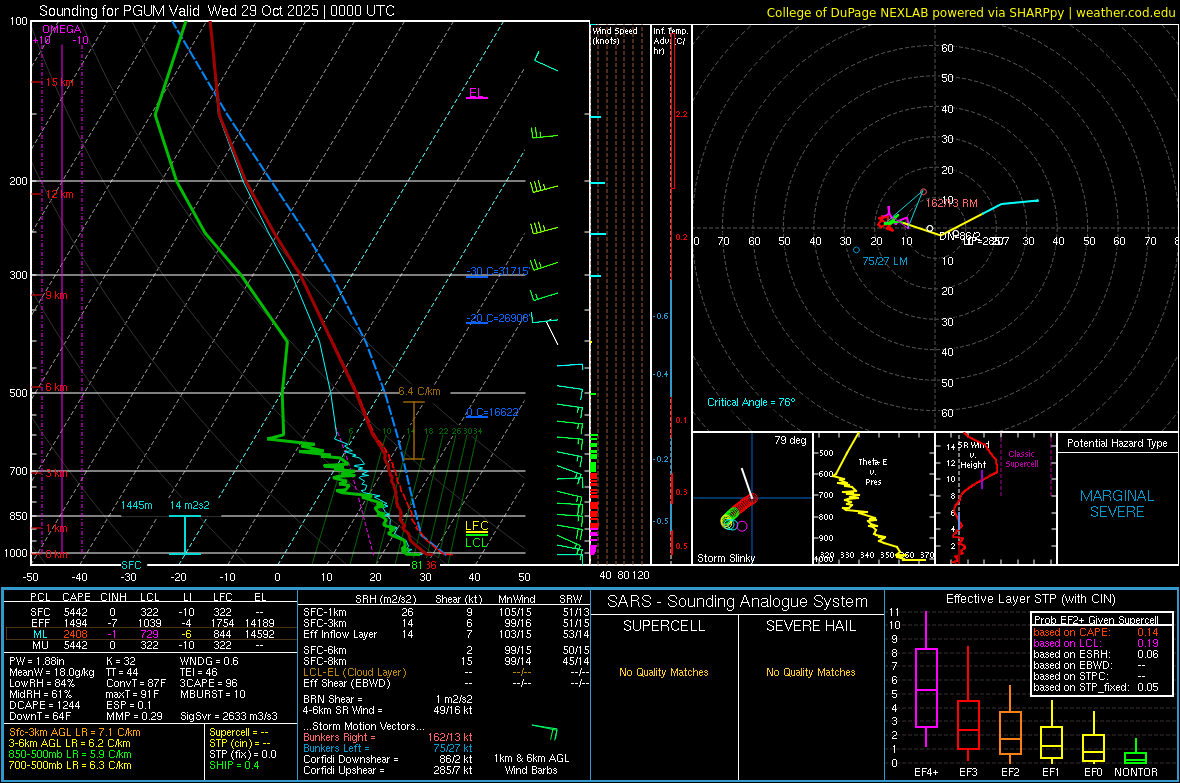
Task: Select the EFF parcel row
Action: (x=151, y=623)
